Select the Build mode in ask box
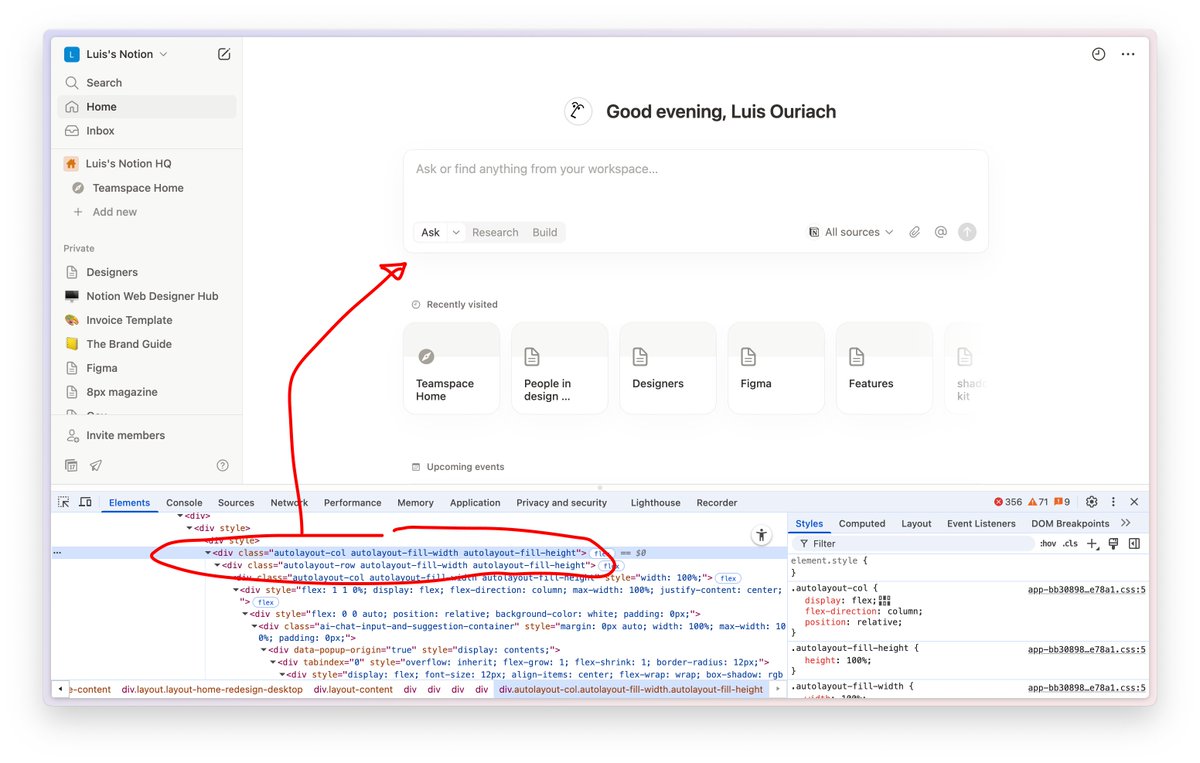Screen dimensions: 1200x763 pos(545,232)
